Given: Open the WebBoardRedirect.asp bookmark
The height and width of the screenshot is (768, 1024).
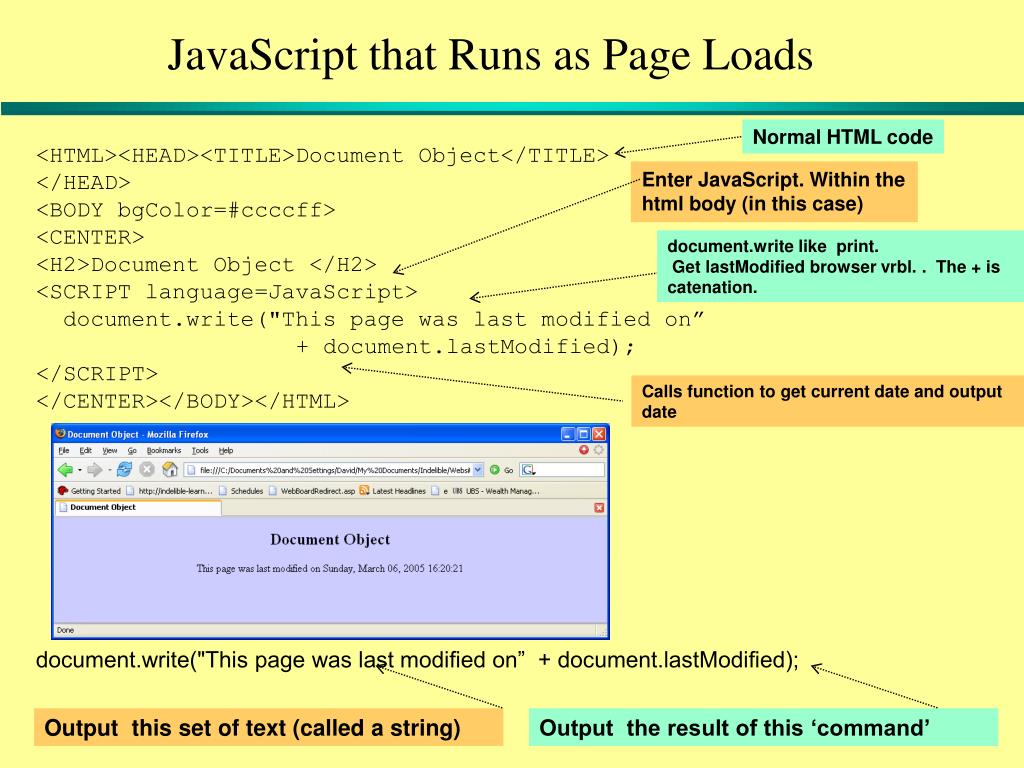Looking at the screenshot, I should (312, 491).
